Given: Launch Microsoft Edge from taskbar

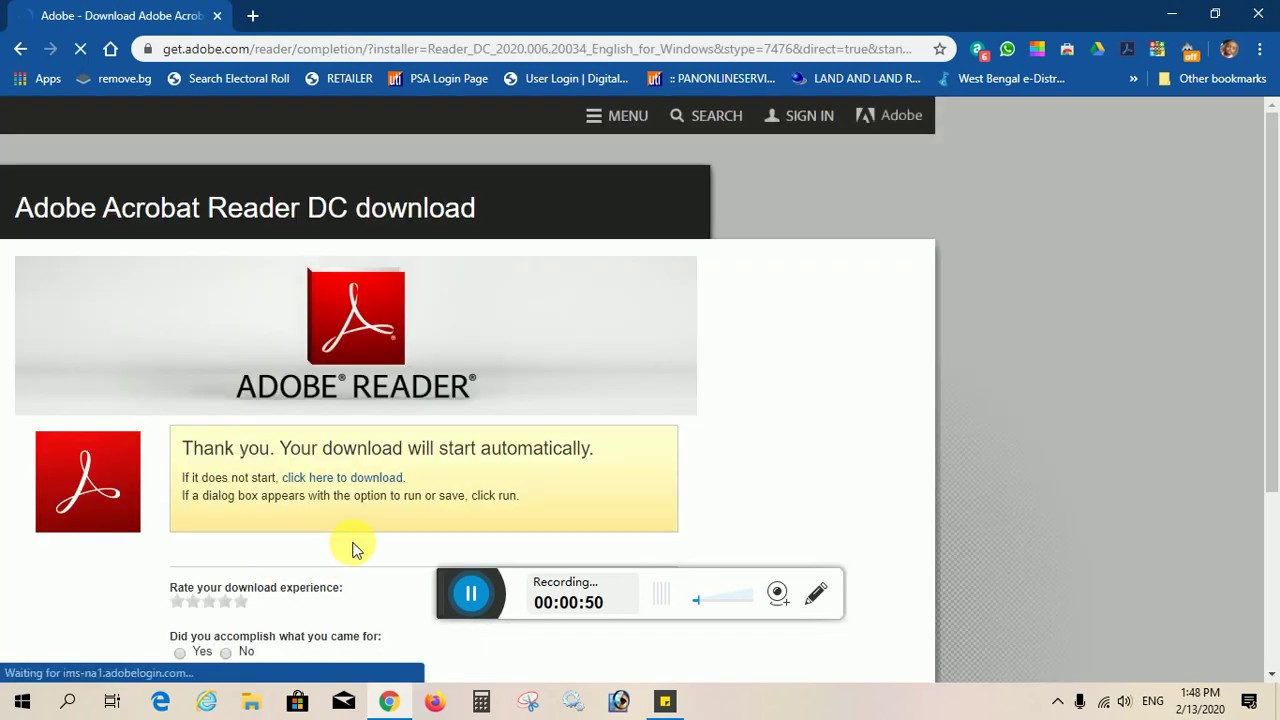Looking at the screenshot, I should [x=160, y=702].
